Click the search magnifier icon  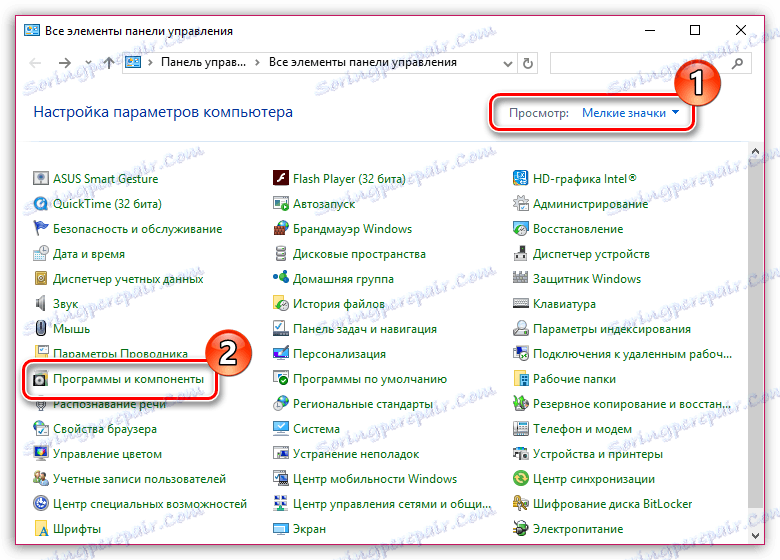(738, 63)
